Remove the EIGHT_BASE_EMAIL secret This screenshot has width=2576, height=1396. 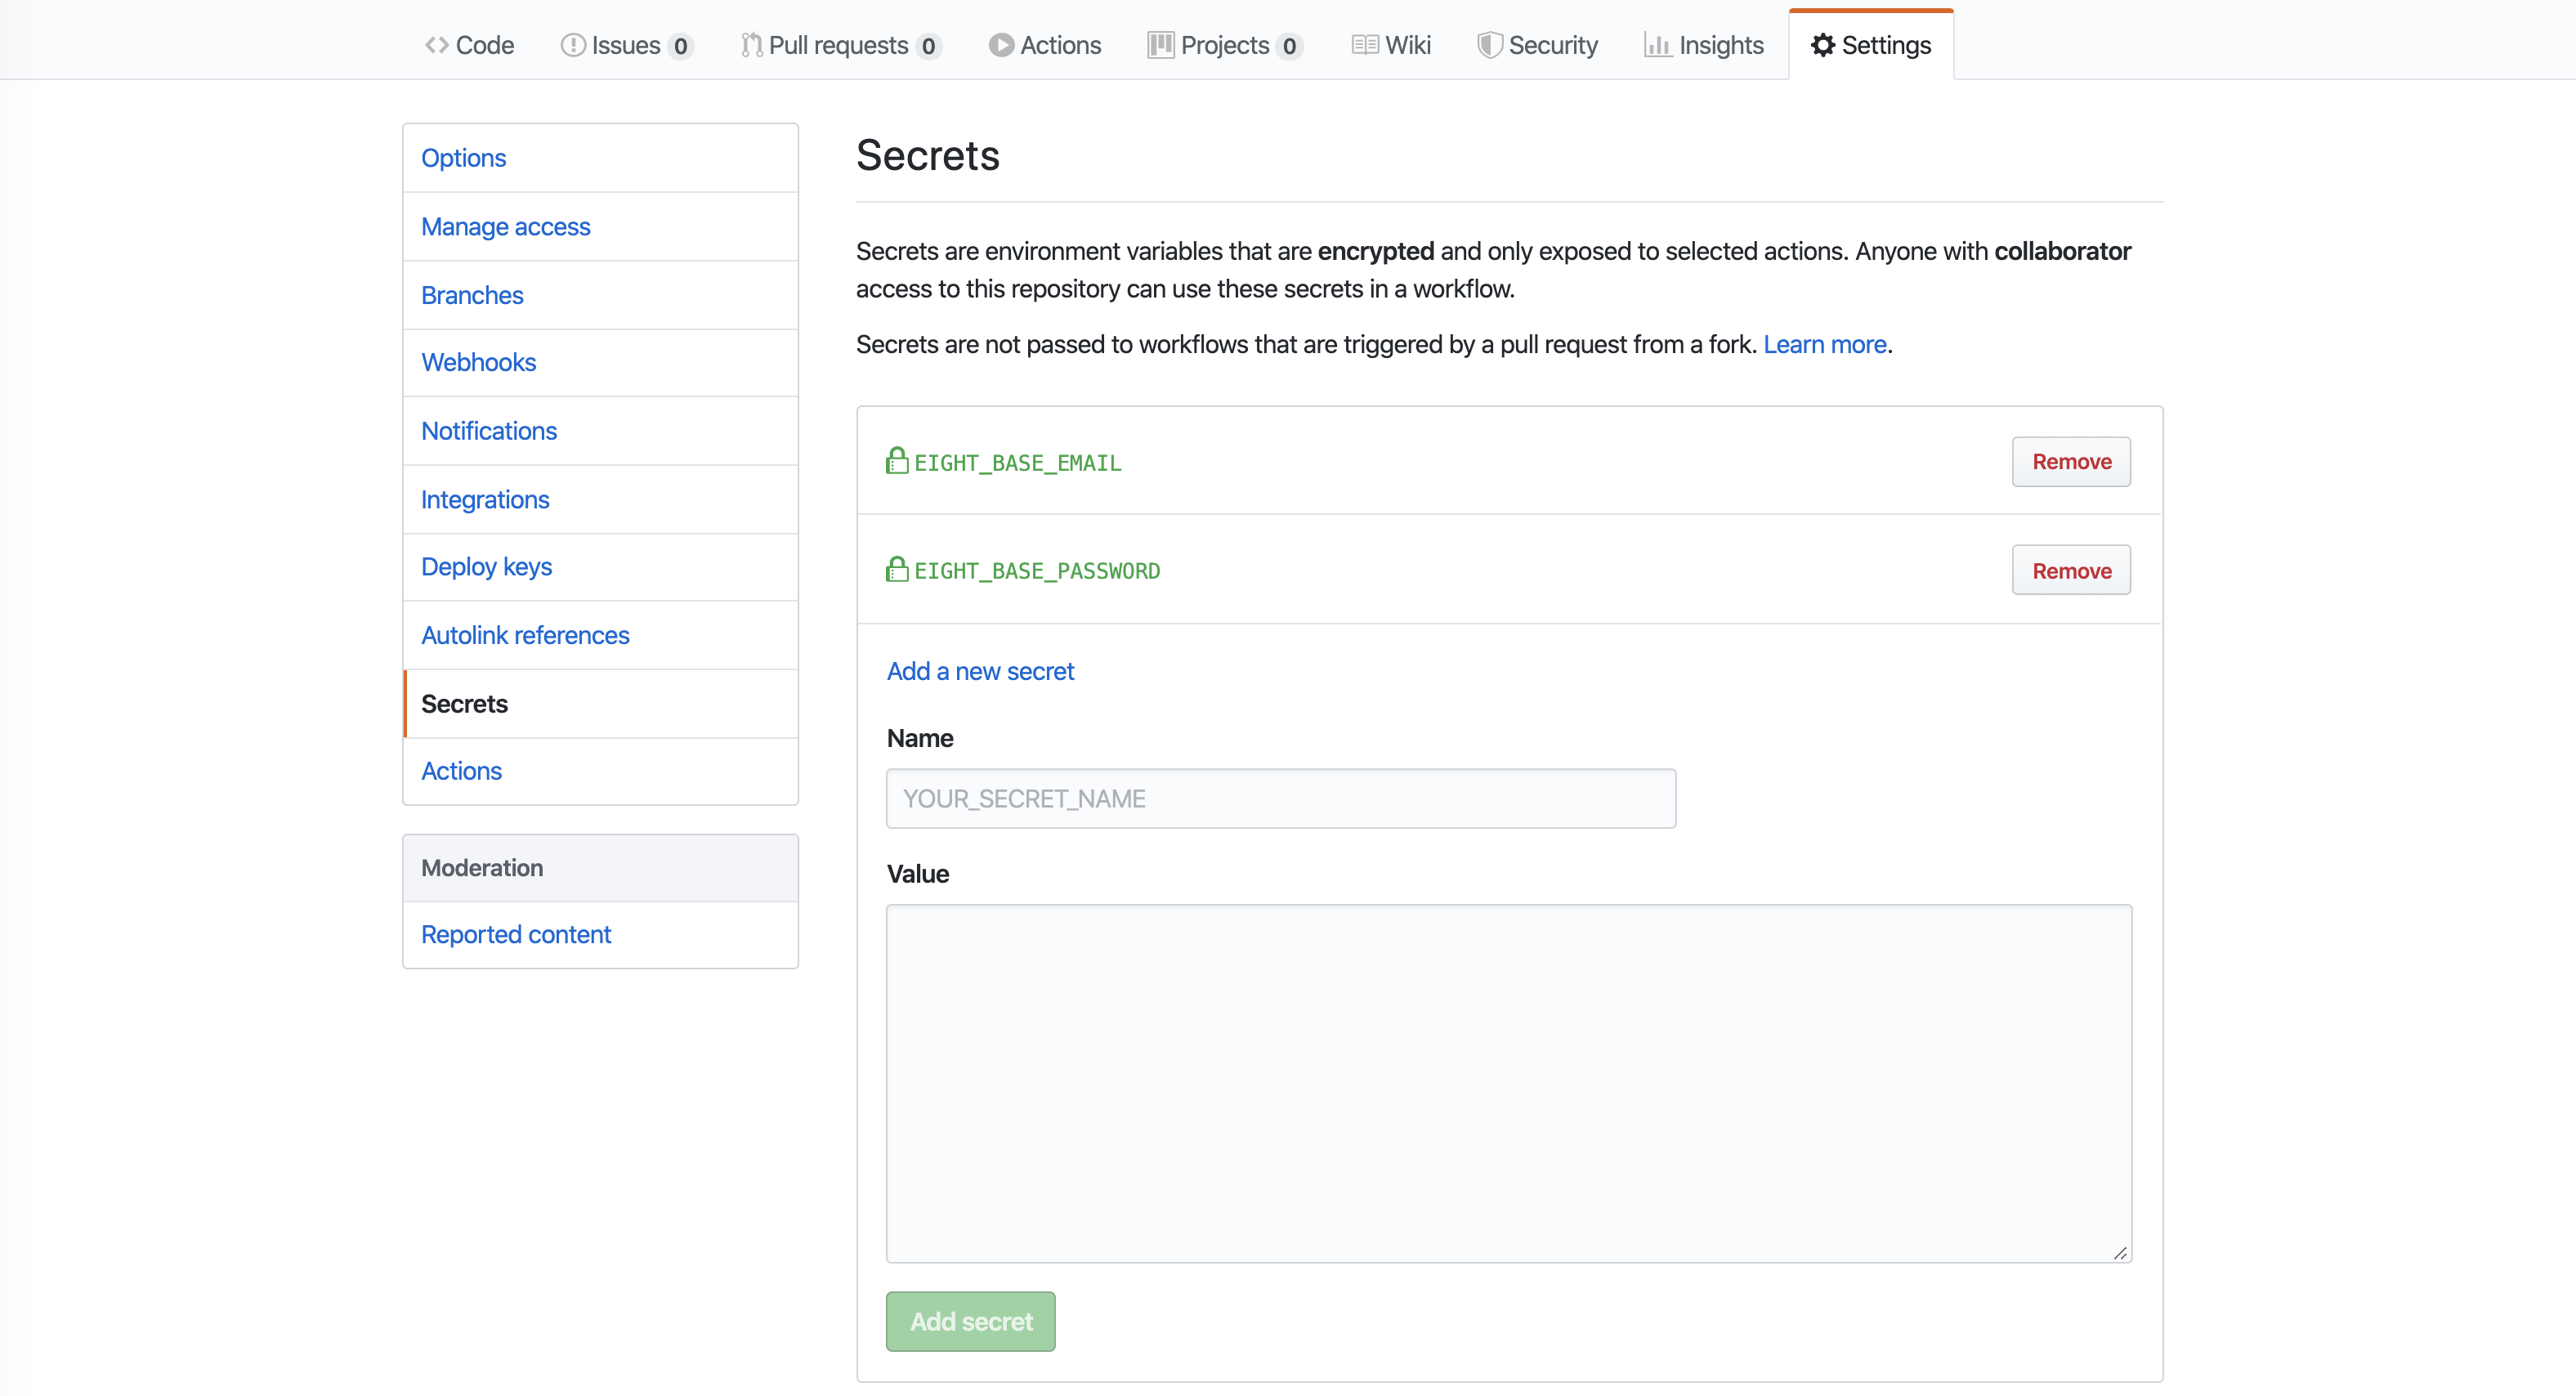[x=2071, y=461]
